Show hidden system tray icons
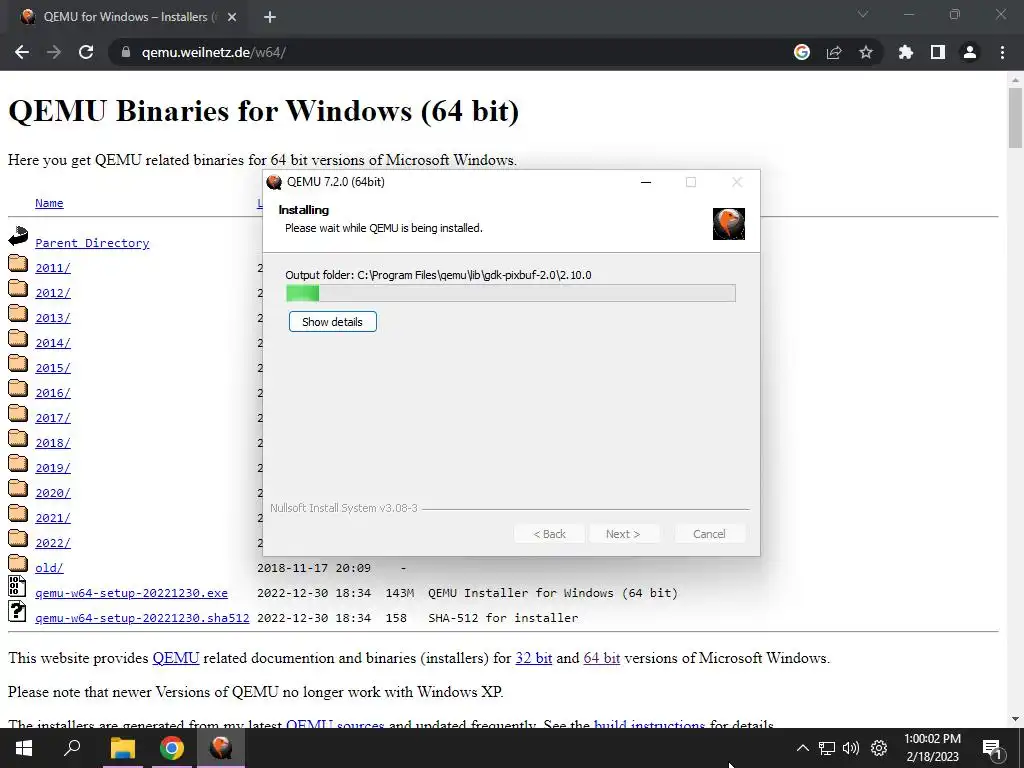The height and width of the screenshot is (768, 1024). (803, 748)
